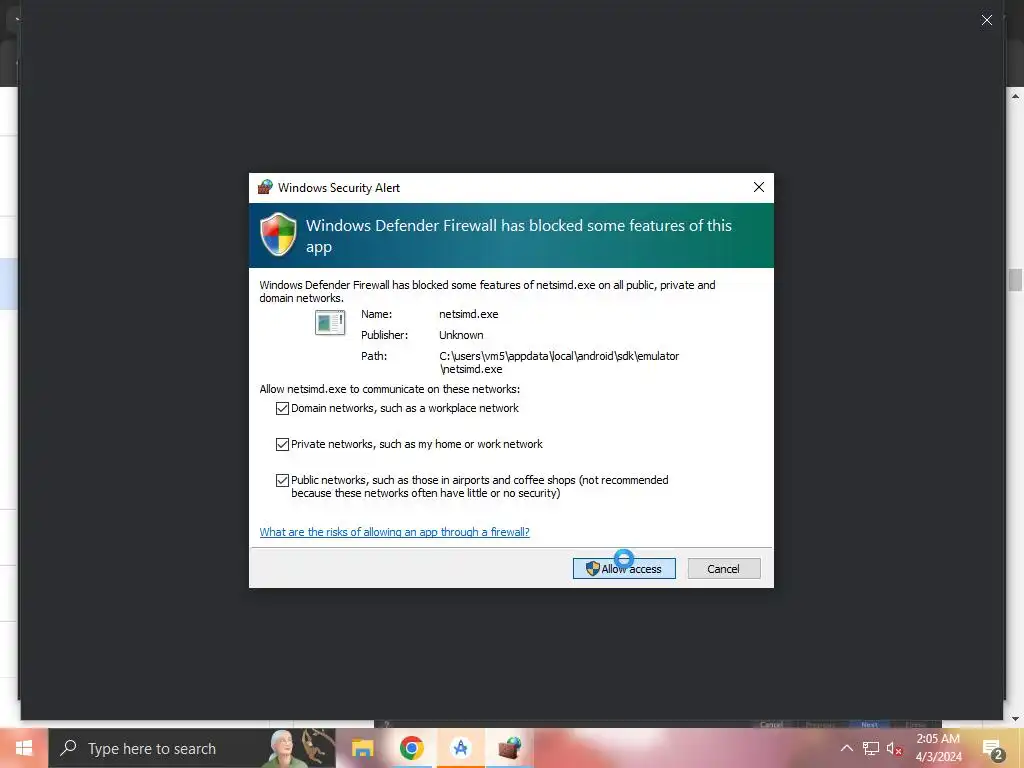Screen dimensions: 1024x768
Task: Open clock showing 2:05 AM
Action: (938, 748)
